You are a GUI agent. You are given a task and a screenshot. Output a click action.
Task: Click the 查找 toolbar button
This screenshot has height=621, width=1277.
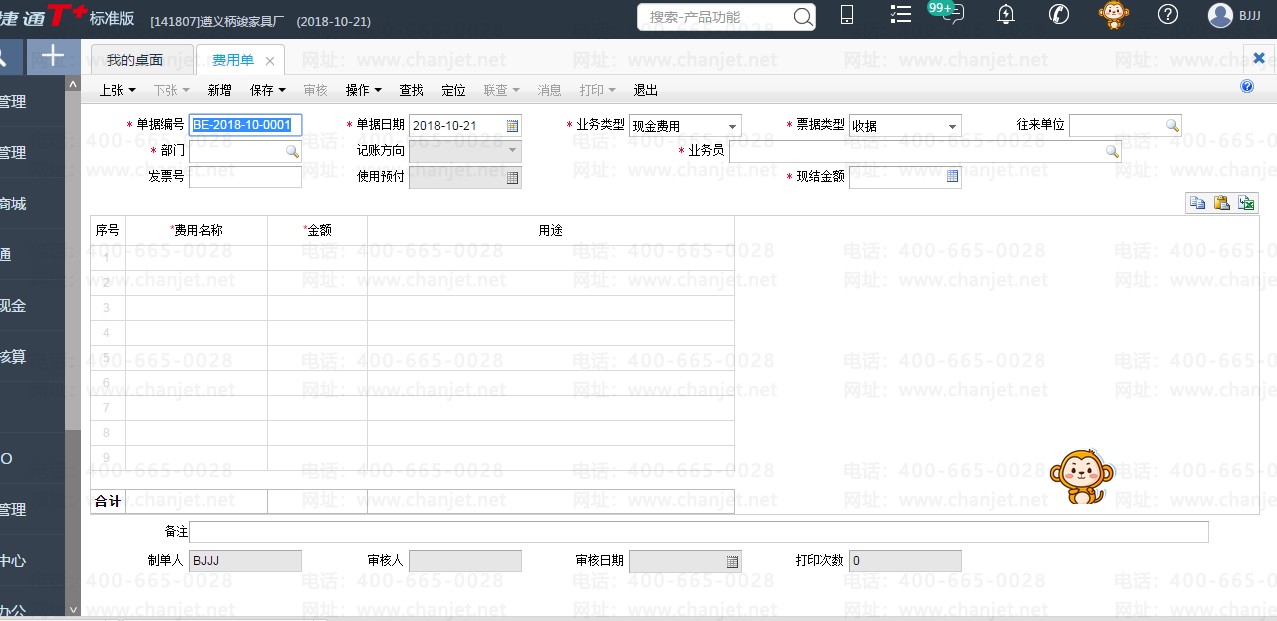411,90
